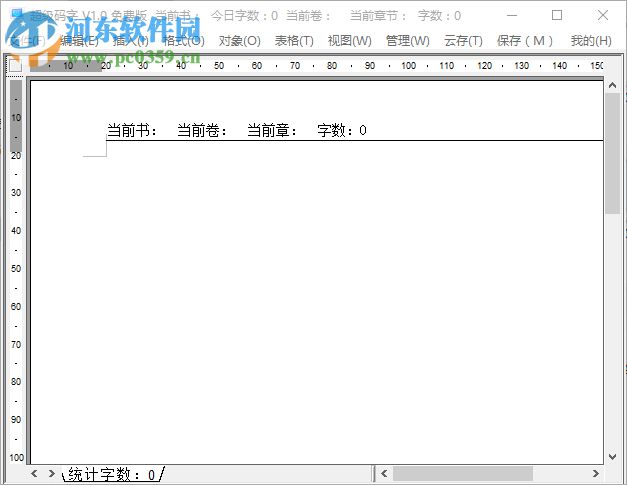Click the 50 mark on vertical ruler

pyautogui.click(x=16, y=269)
